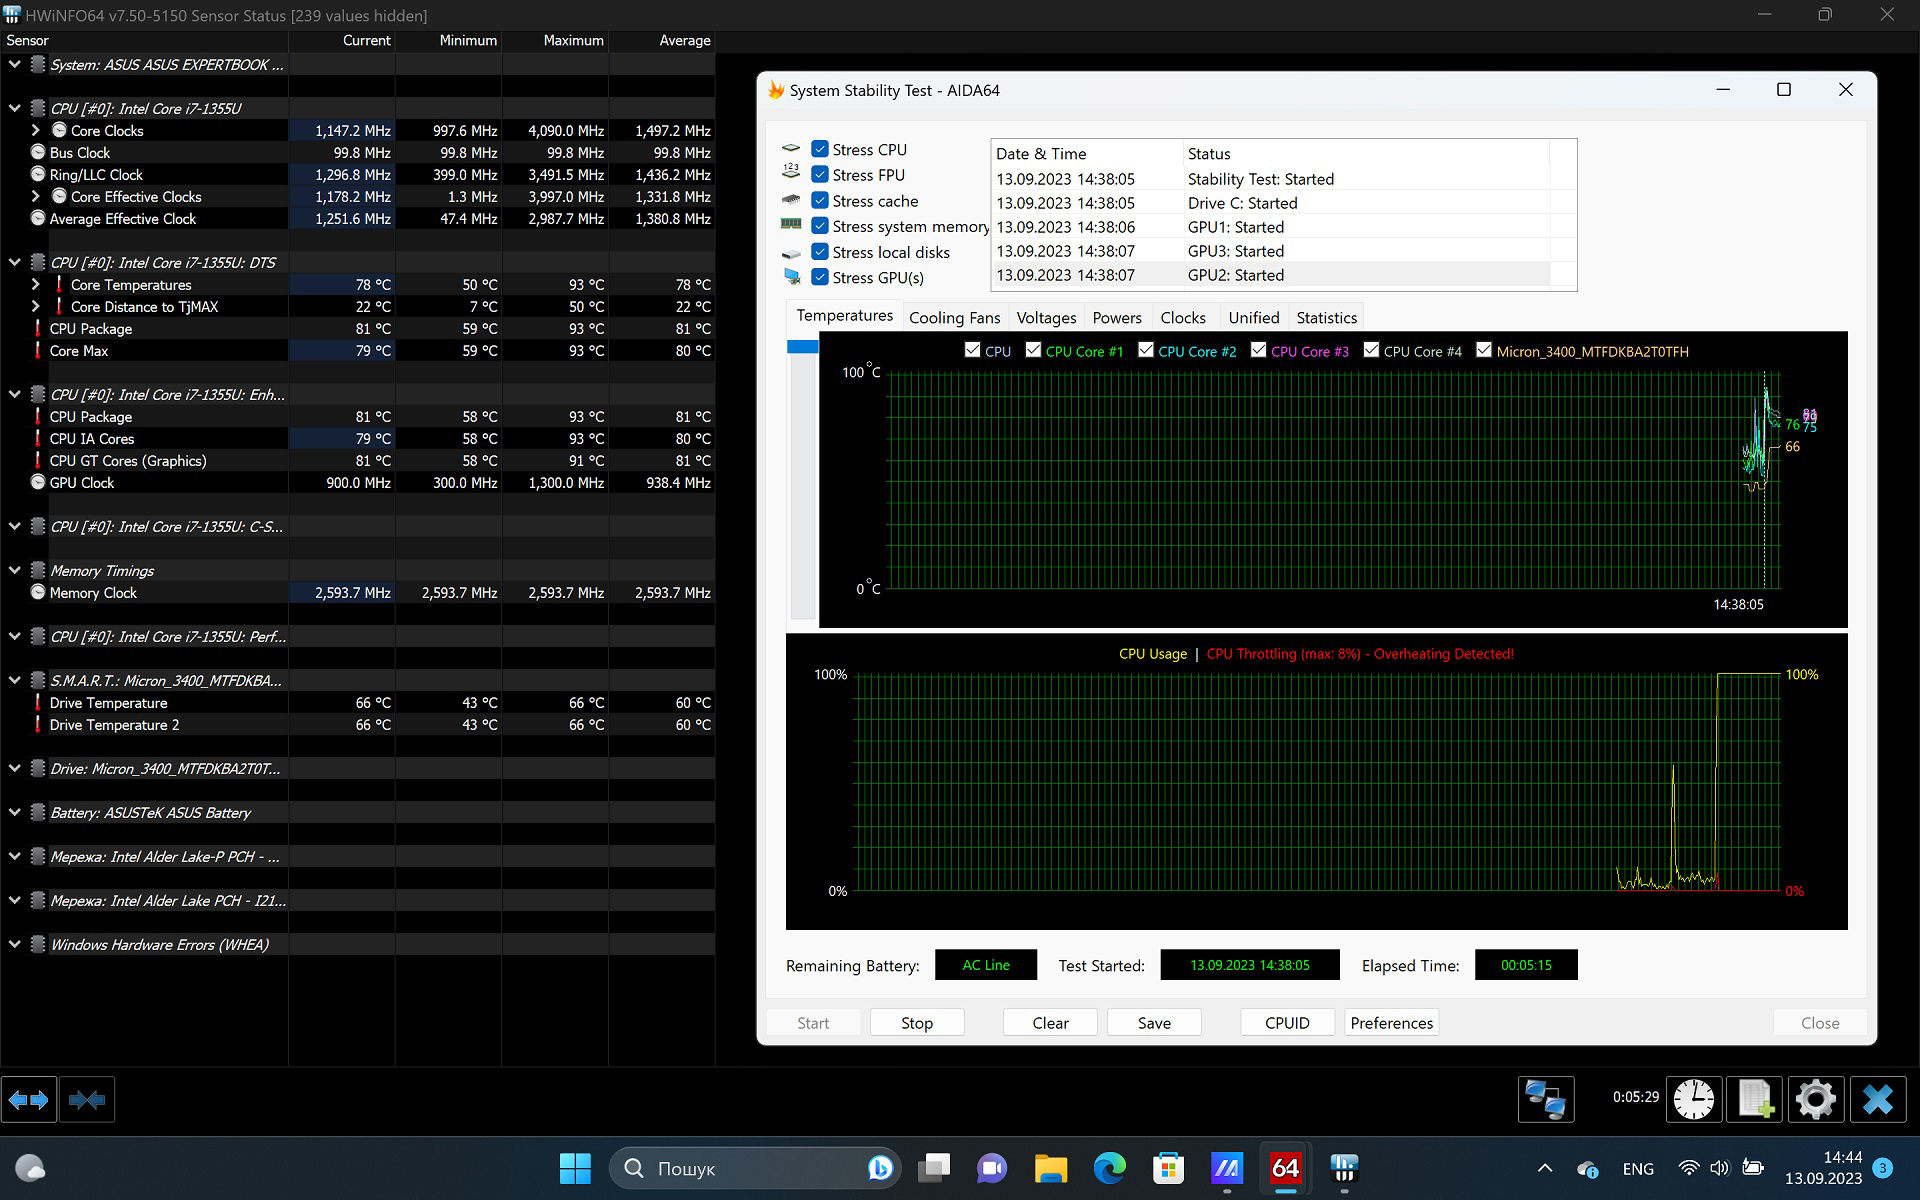Click HWiNFO clock reset timer icon

click(x=1694, y=1100)
